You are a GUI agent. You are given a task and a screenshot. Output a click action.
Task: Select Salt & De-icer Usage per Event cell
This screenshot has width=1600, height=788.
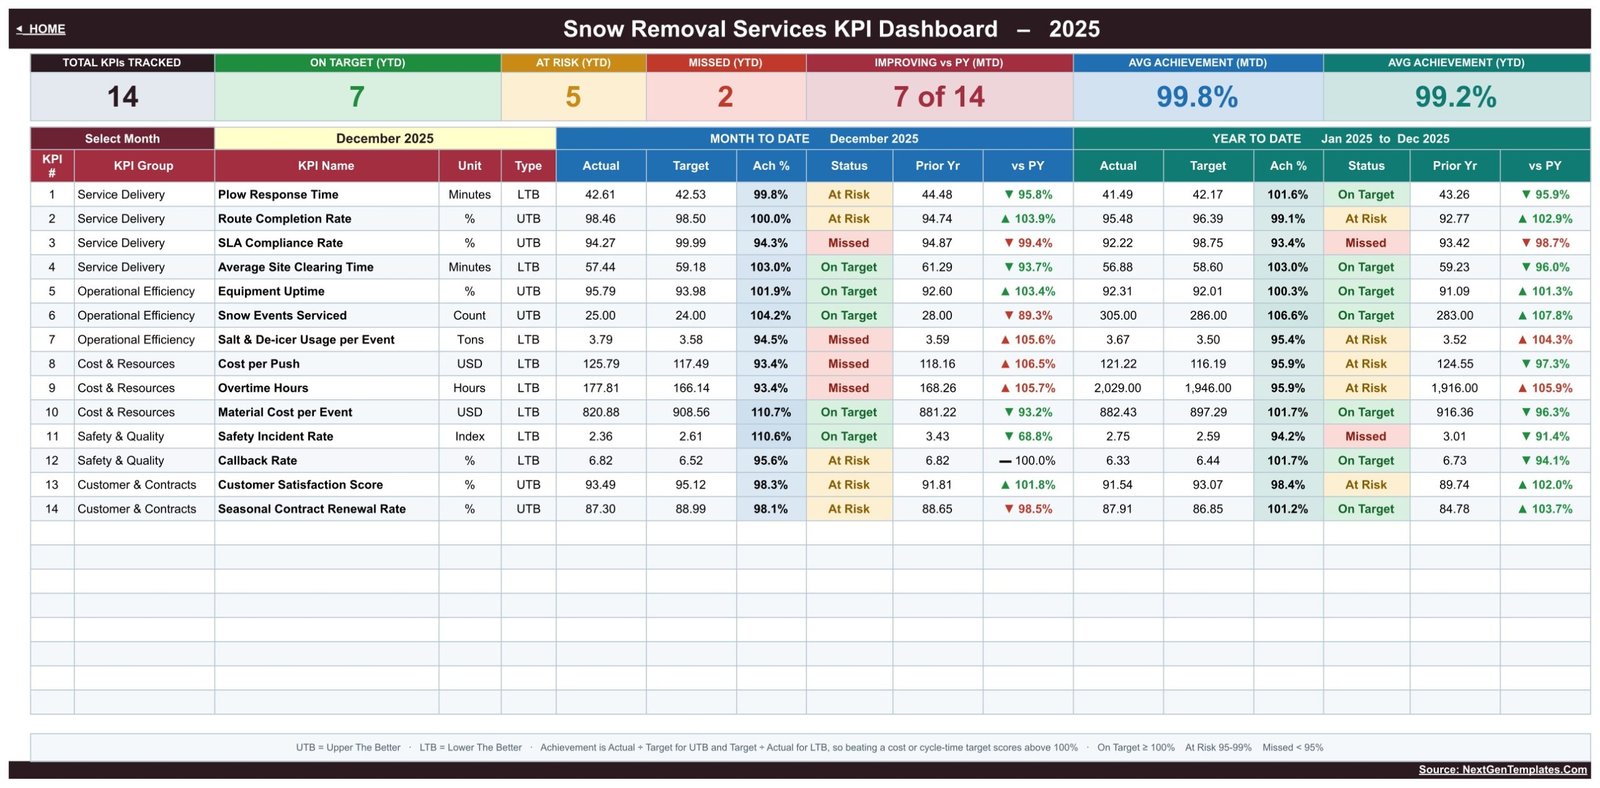326,340
